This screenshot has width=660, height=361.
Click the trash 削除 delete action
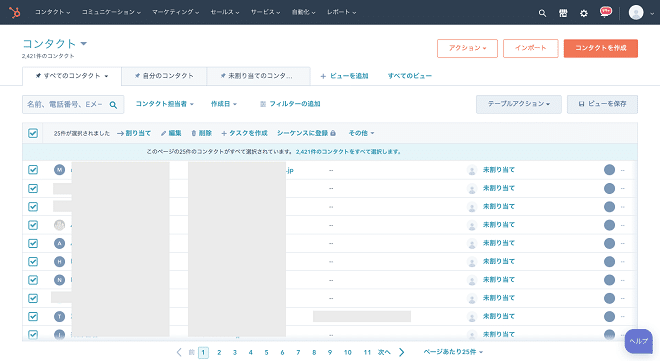coord(201,133)
